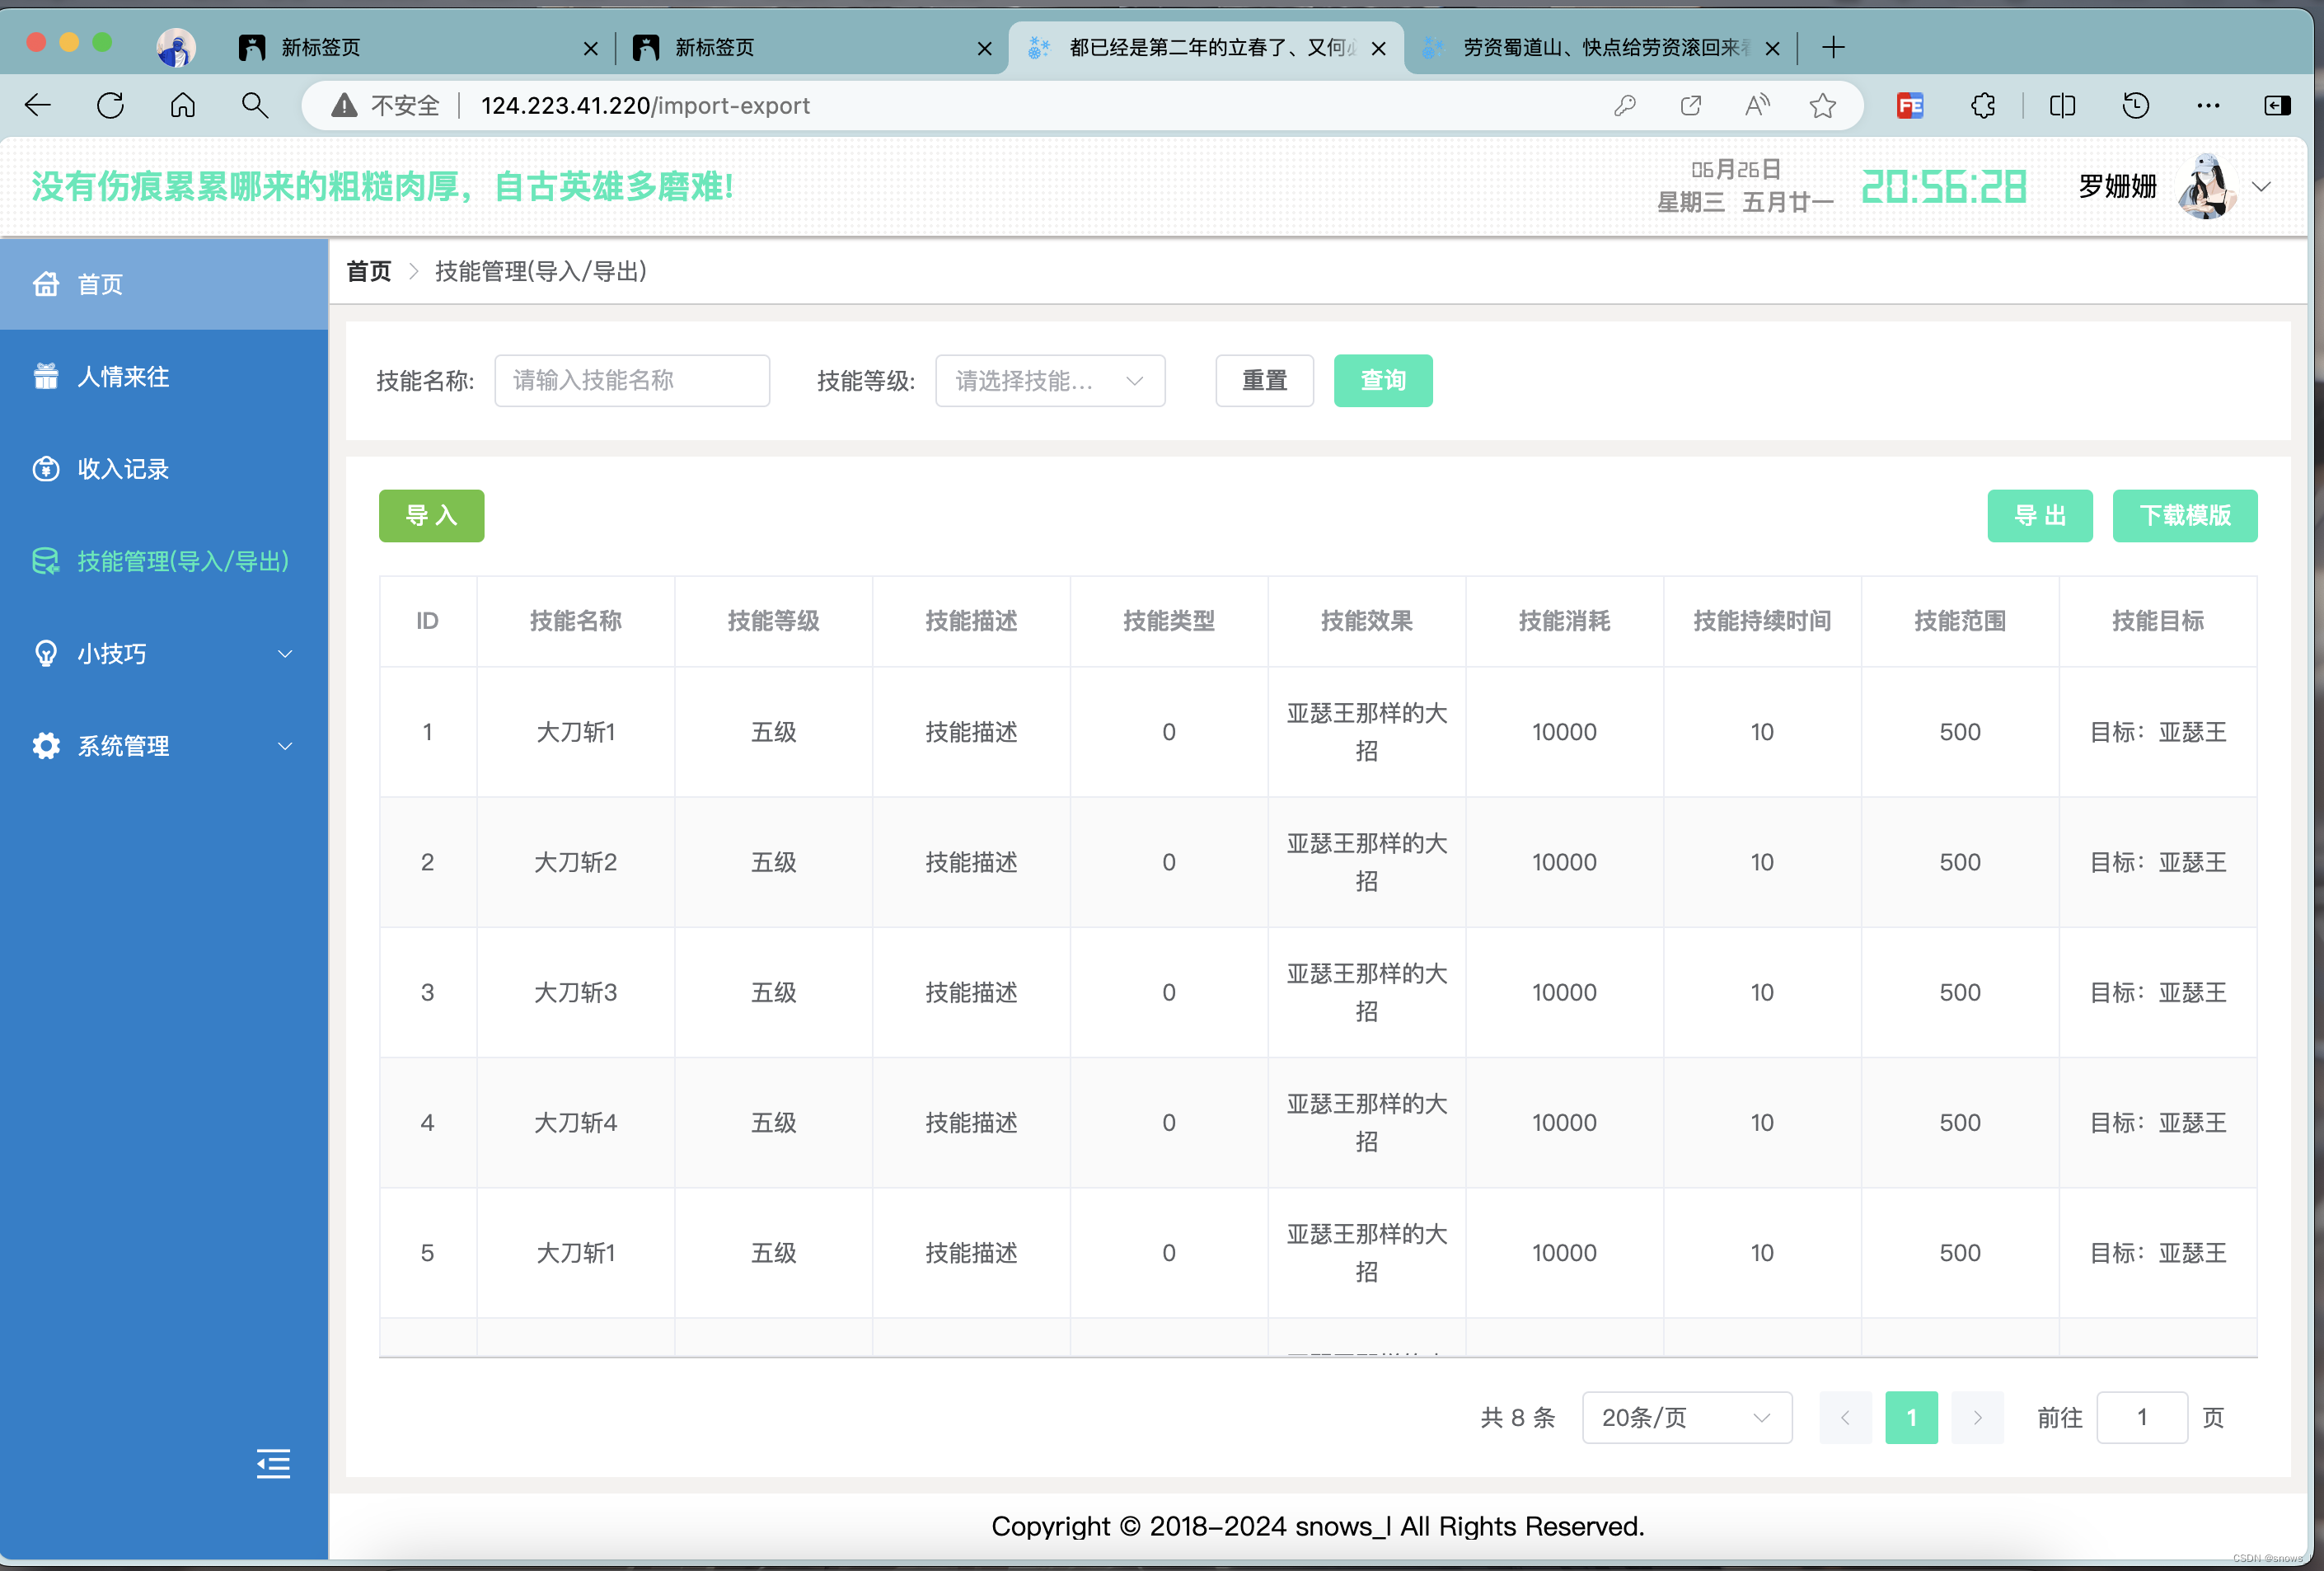Click the split screen icon in toolbar

coord(2062,105)
